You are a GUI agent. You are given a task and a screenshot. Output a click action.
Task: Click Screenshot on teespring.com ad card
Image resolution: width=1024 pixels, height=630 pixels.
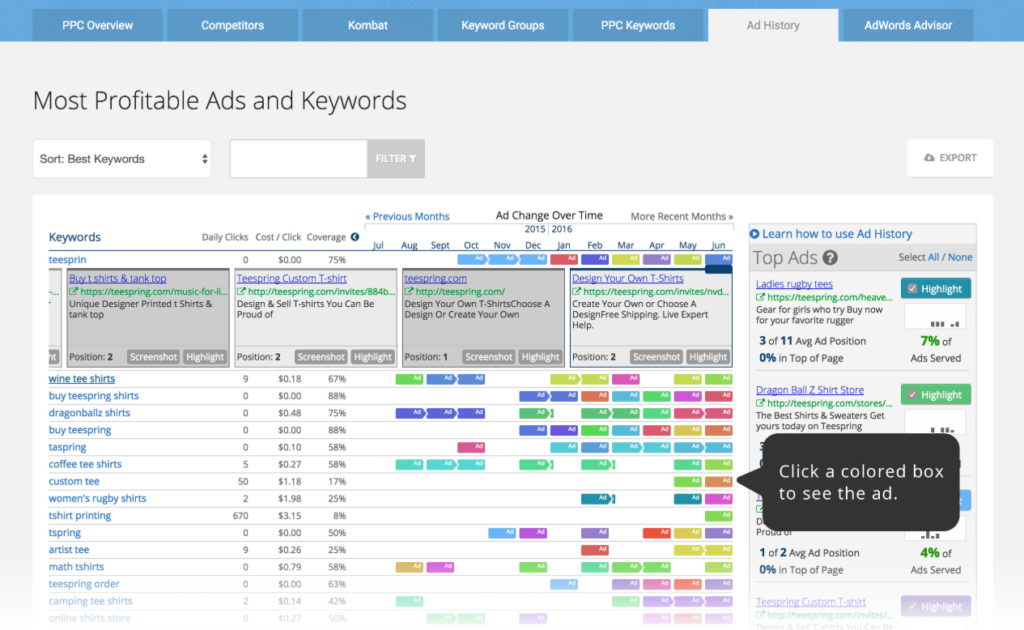pos(489,357)
